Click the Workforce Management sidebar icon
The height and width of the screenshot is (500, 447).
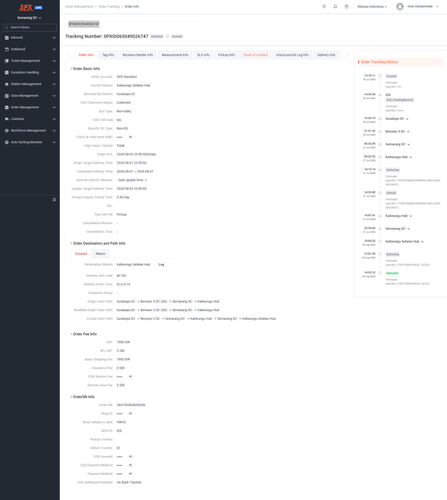(x=7, y=131)
